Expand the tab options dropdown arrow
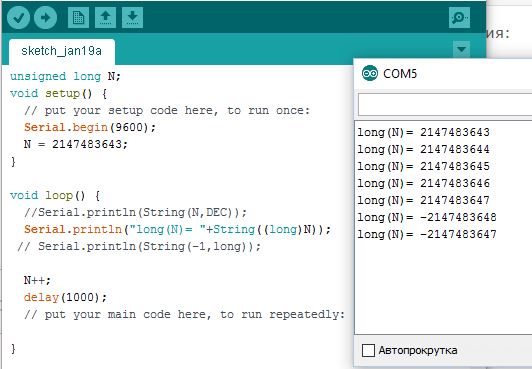Image resolution: width=532 pixels, height=369 pixels. coord(461,49)
